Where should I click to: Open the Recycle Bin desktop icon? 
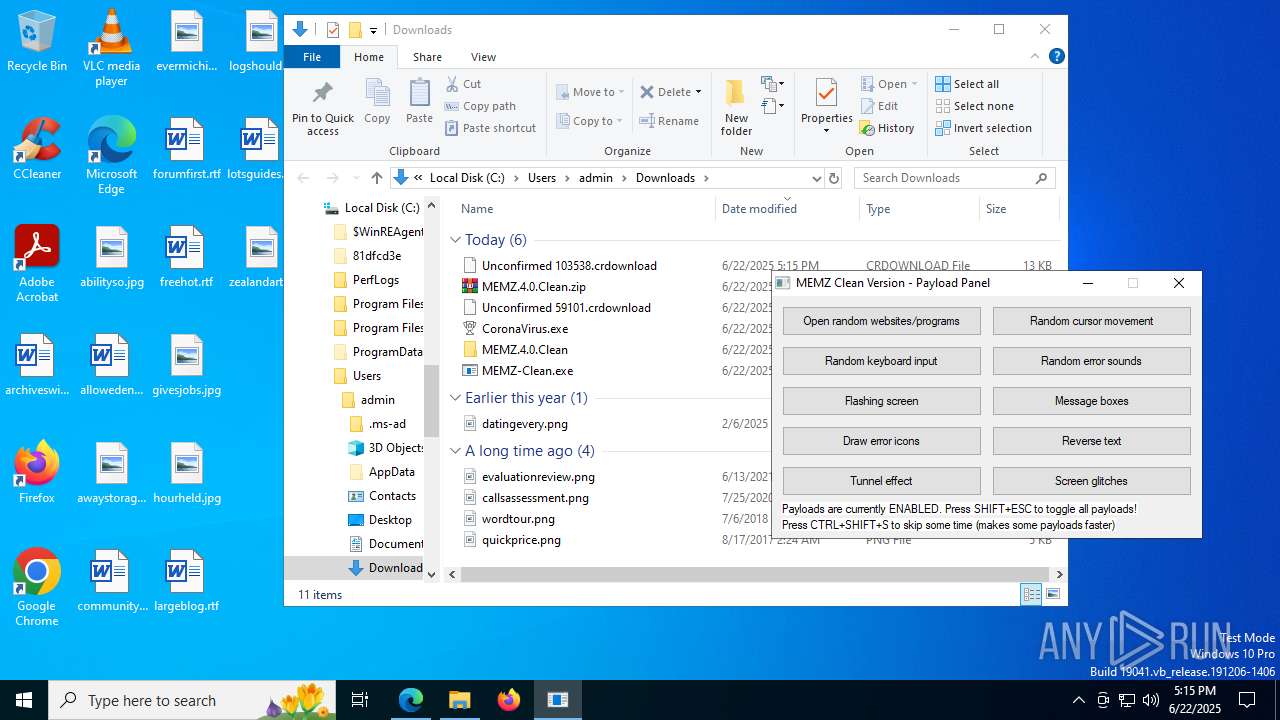37,42
